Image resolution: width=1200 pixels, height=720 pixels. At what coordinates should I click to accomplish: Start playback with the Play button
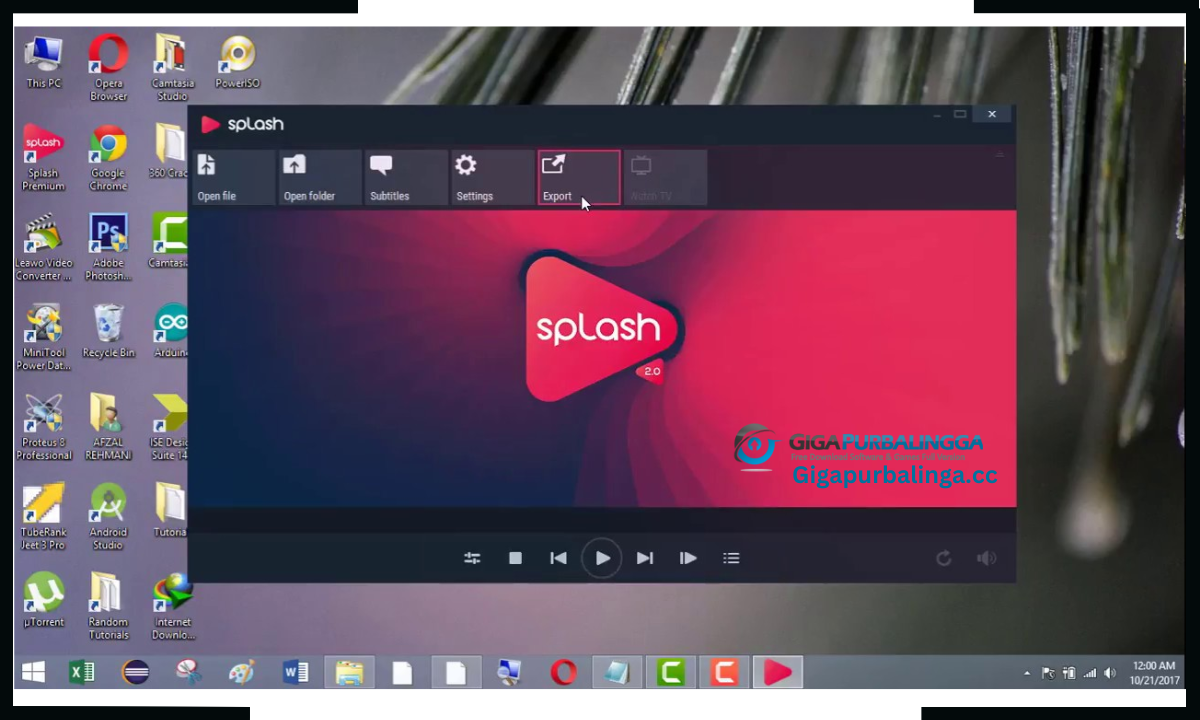(602, 558)
